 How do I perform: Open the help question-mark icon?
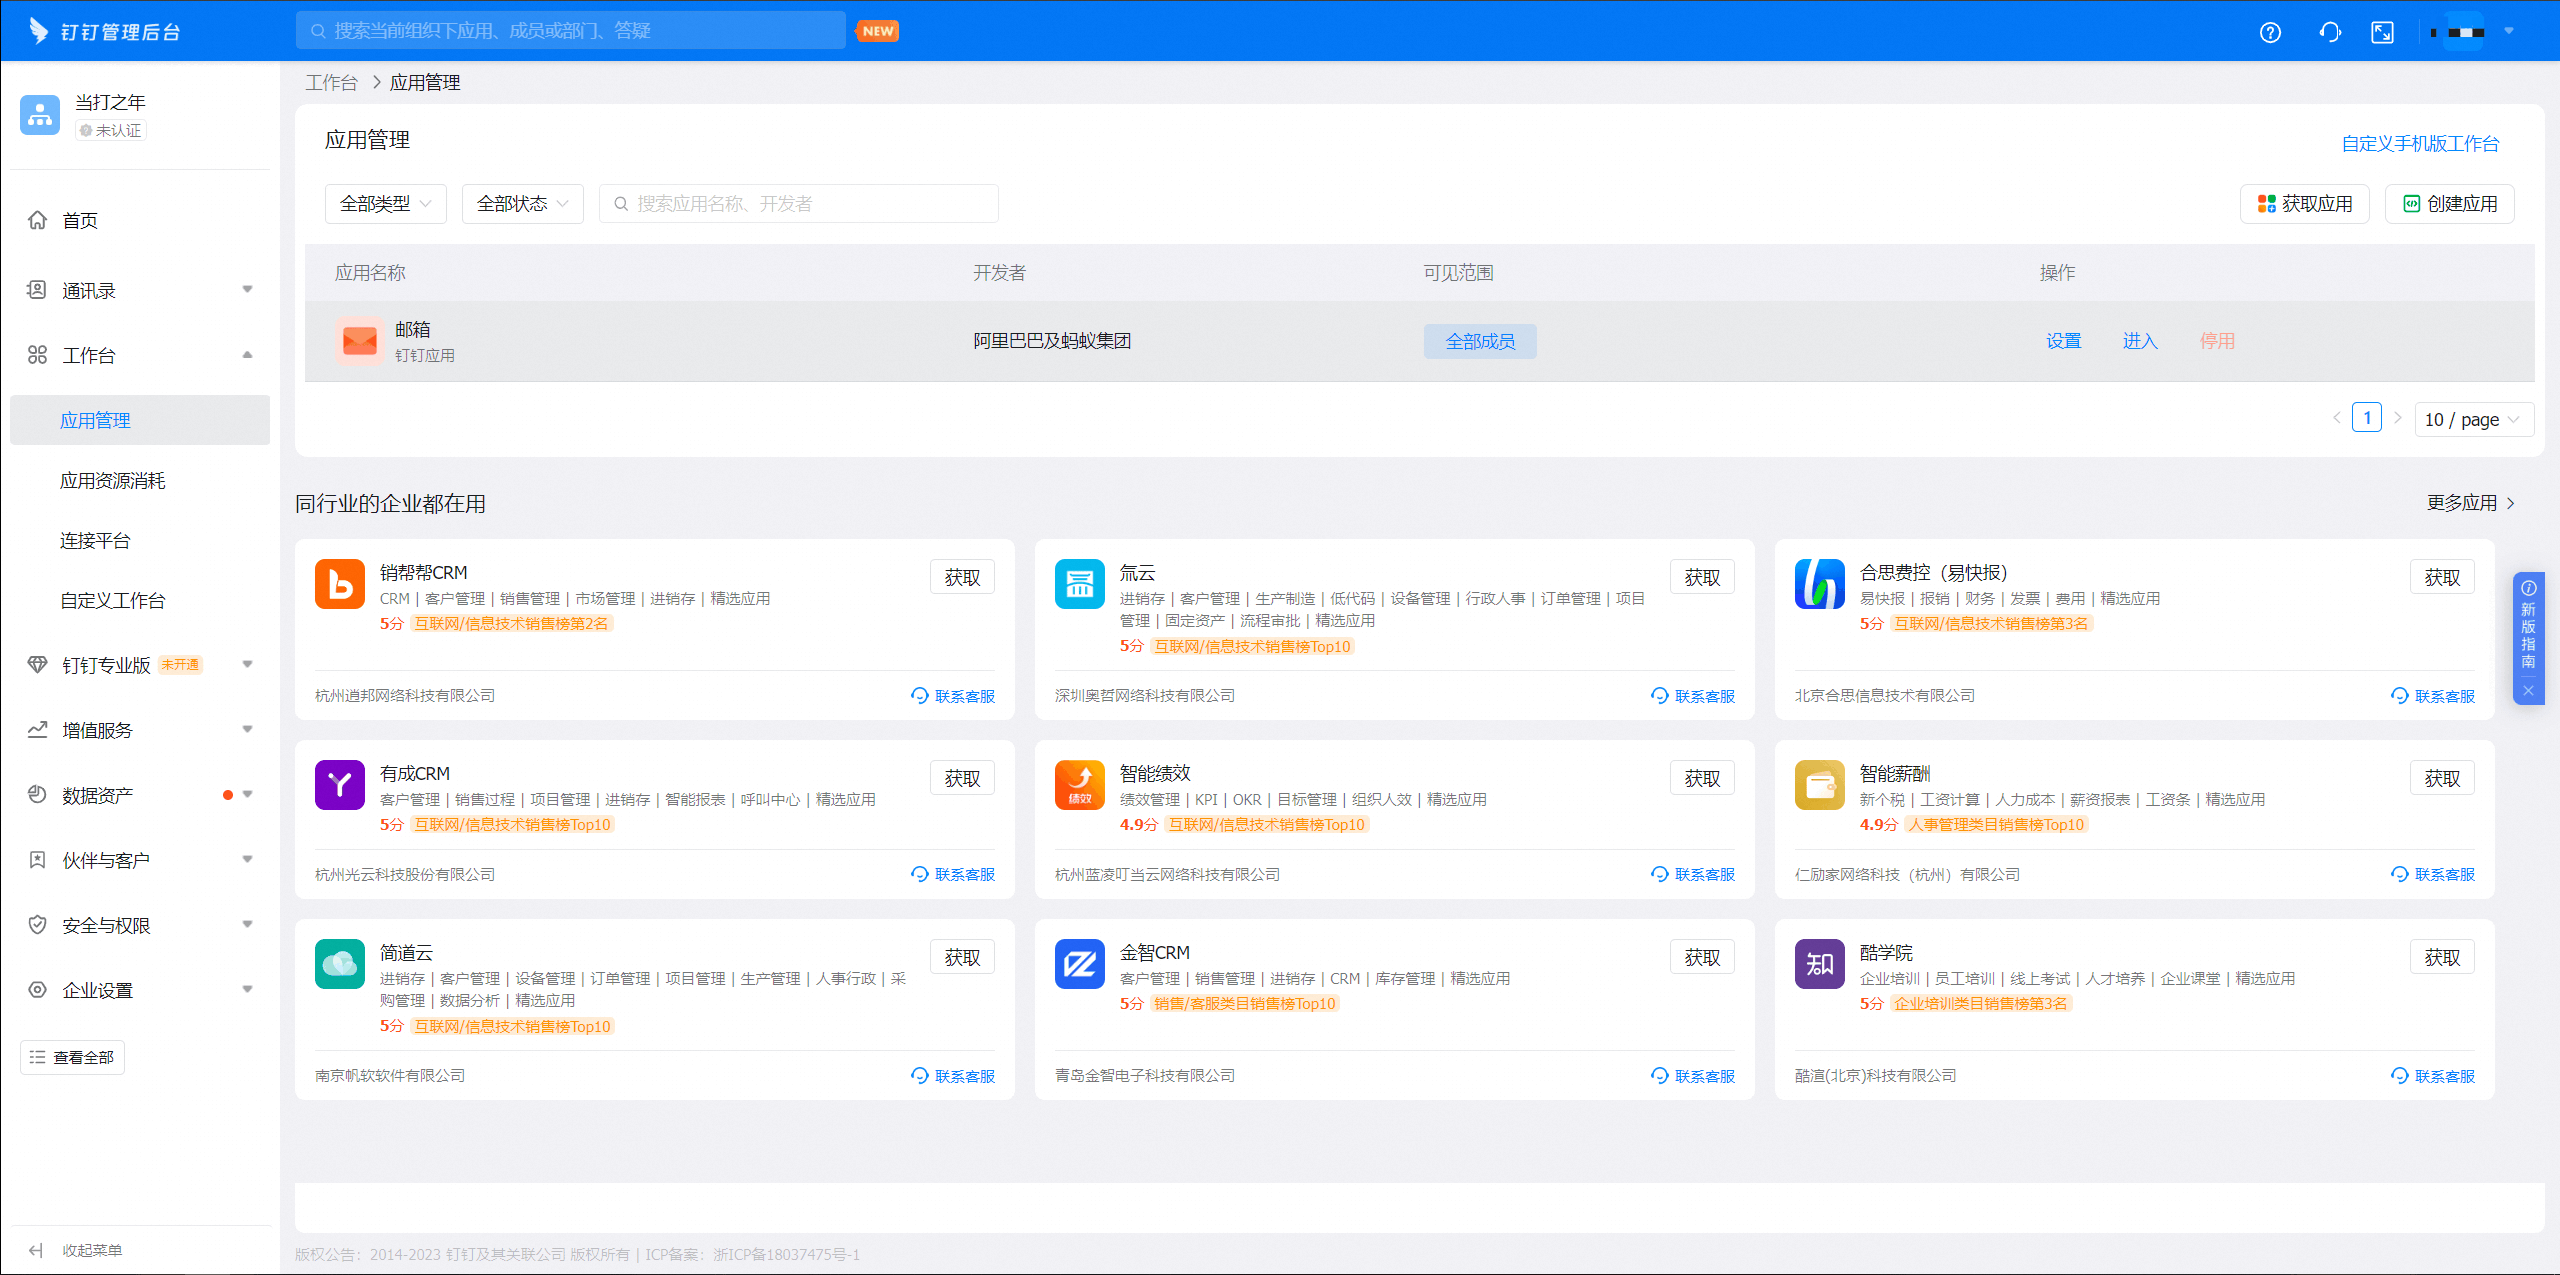2270,32
